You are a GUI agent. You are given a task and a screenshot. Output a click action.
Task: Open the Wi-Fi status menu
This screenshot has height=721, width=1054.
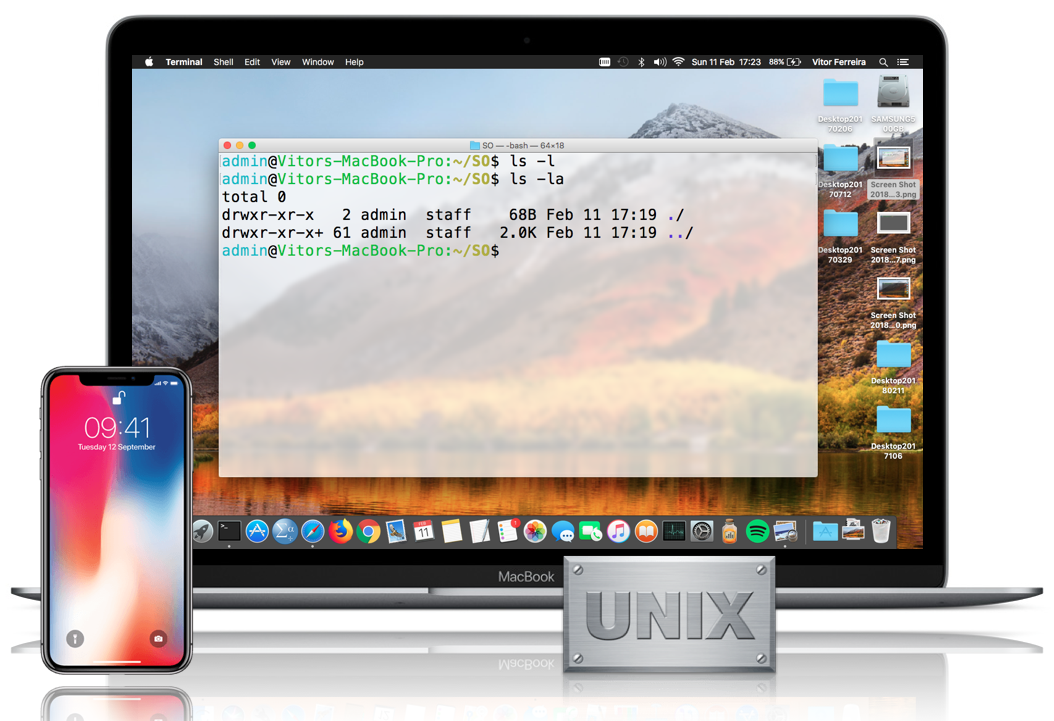click(678, 62)
